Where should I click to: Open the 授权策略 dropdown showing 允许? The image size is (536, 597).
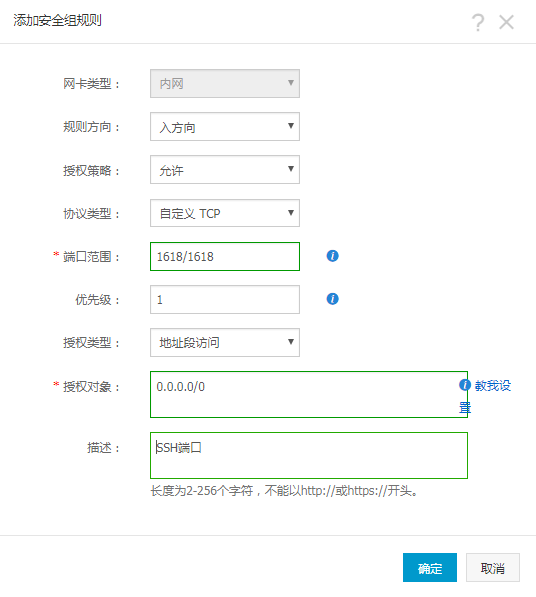225,169
